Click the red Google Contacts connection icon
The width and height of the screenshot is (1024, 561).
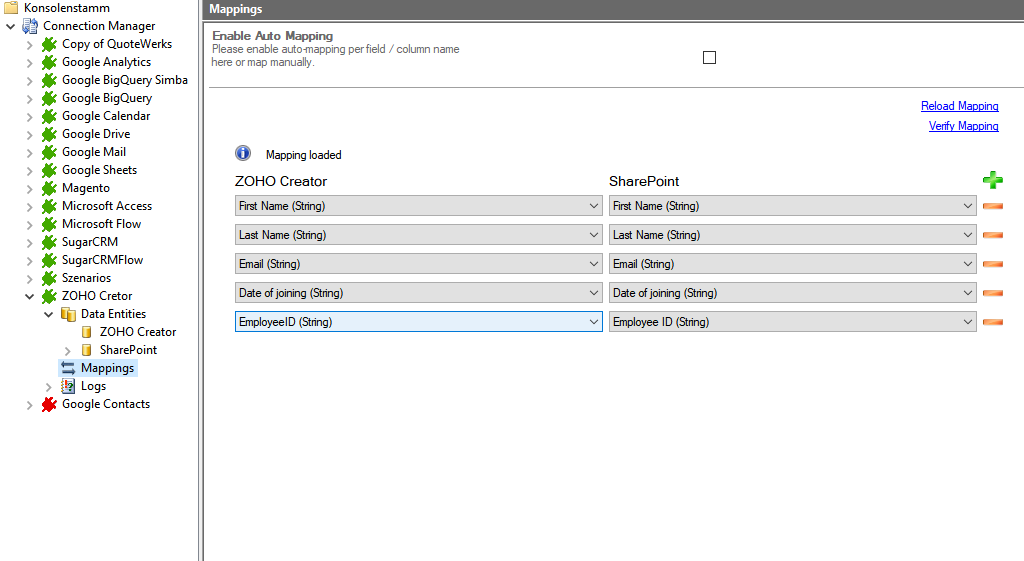49,404
